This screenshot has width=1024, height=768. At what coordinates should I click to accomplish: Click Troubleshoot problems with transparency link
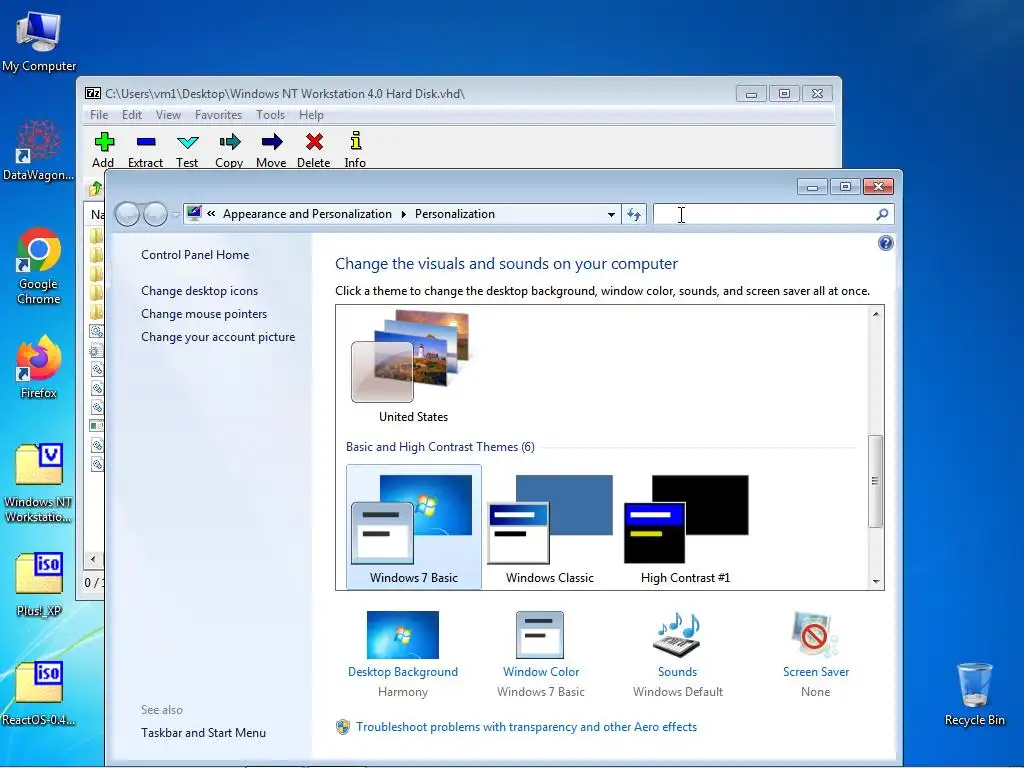[x=526, y=727]
